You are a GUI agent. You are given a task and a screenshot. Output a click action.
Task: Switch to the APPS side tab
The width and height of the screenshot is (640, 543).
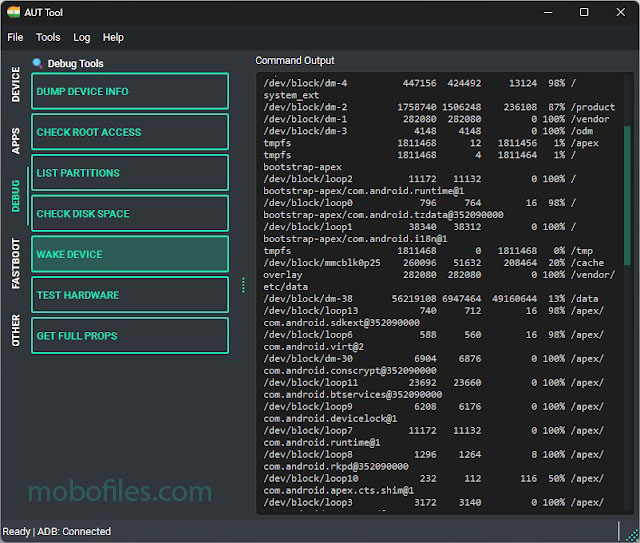tap(16, 141)
